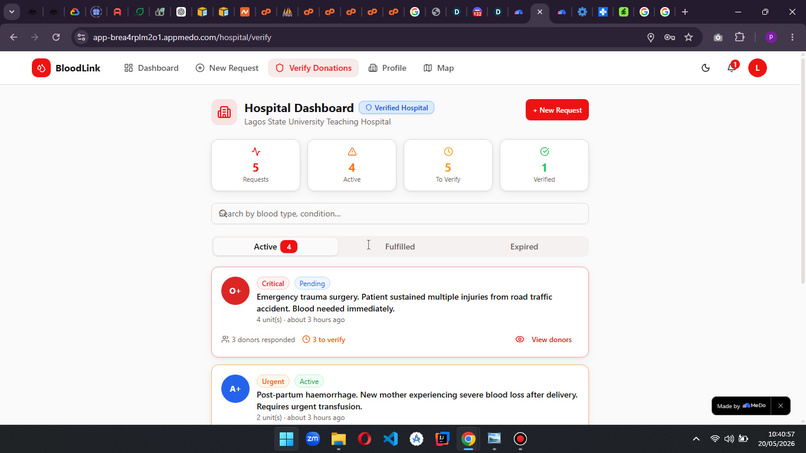Screen dimensions: 806x453
Task: Click 3 to verify link
Action: coord(324,339)
